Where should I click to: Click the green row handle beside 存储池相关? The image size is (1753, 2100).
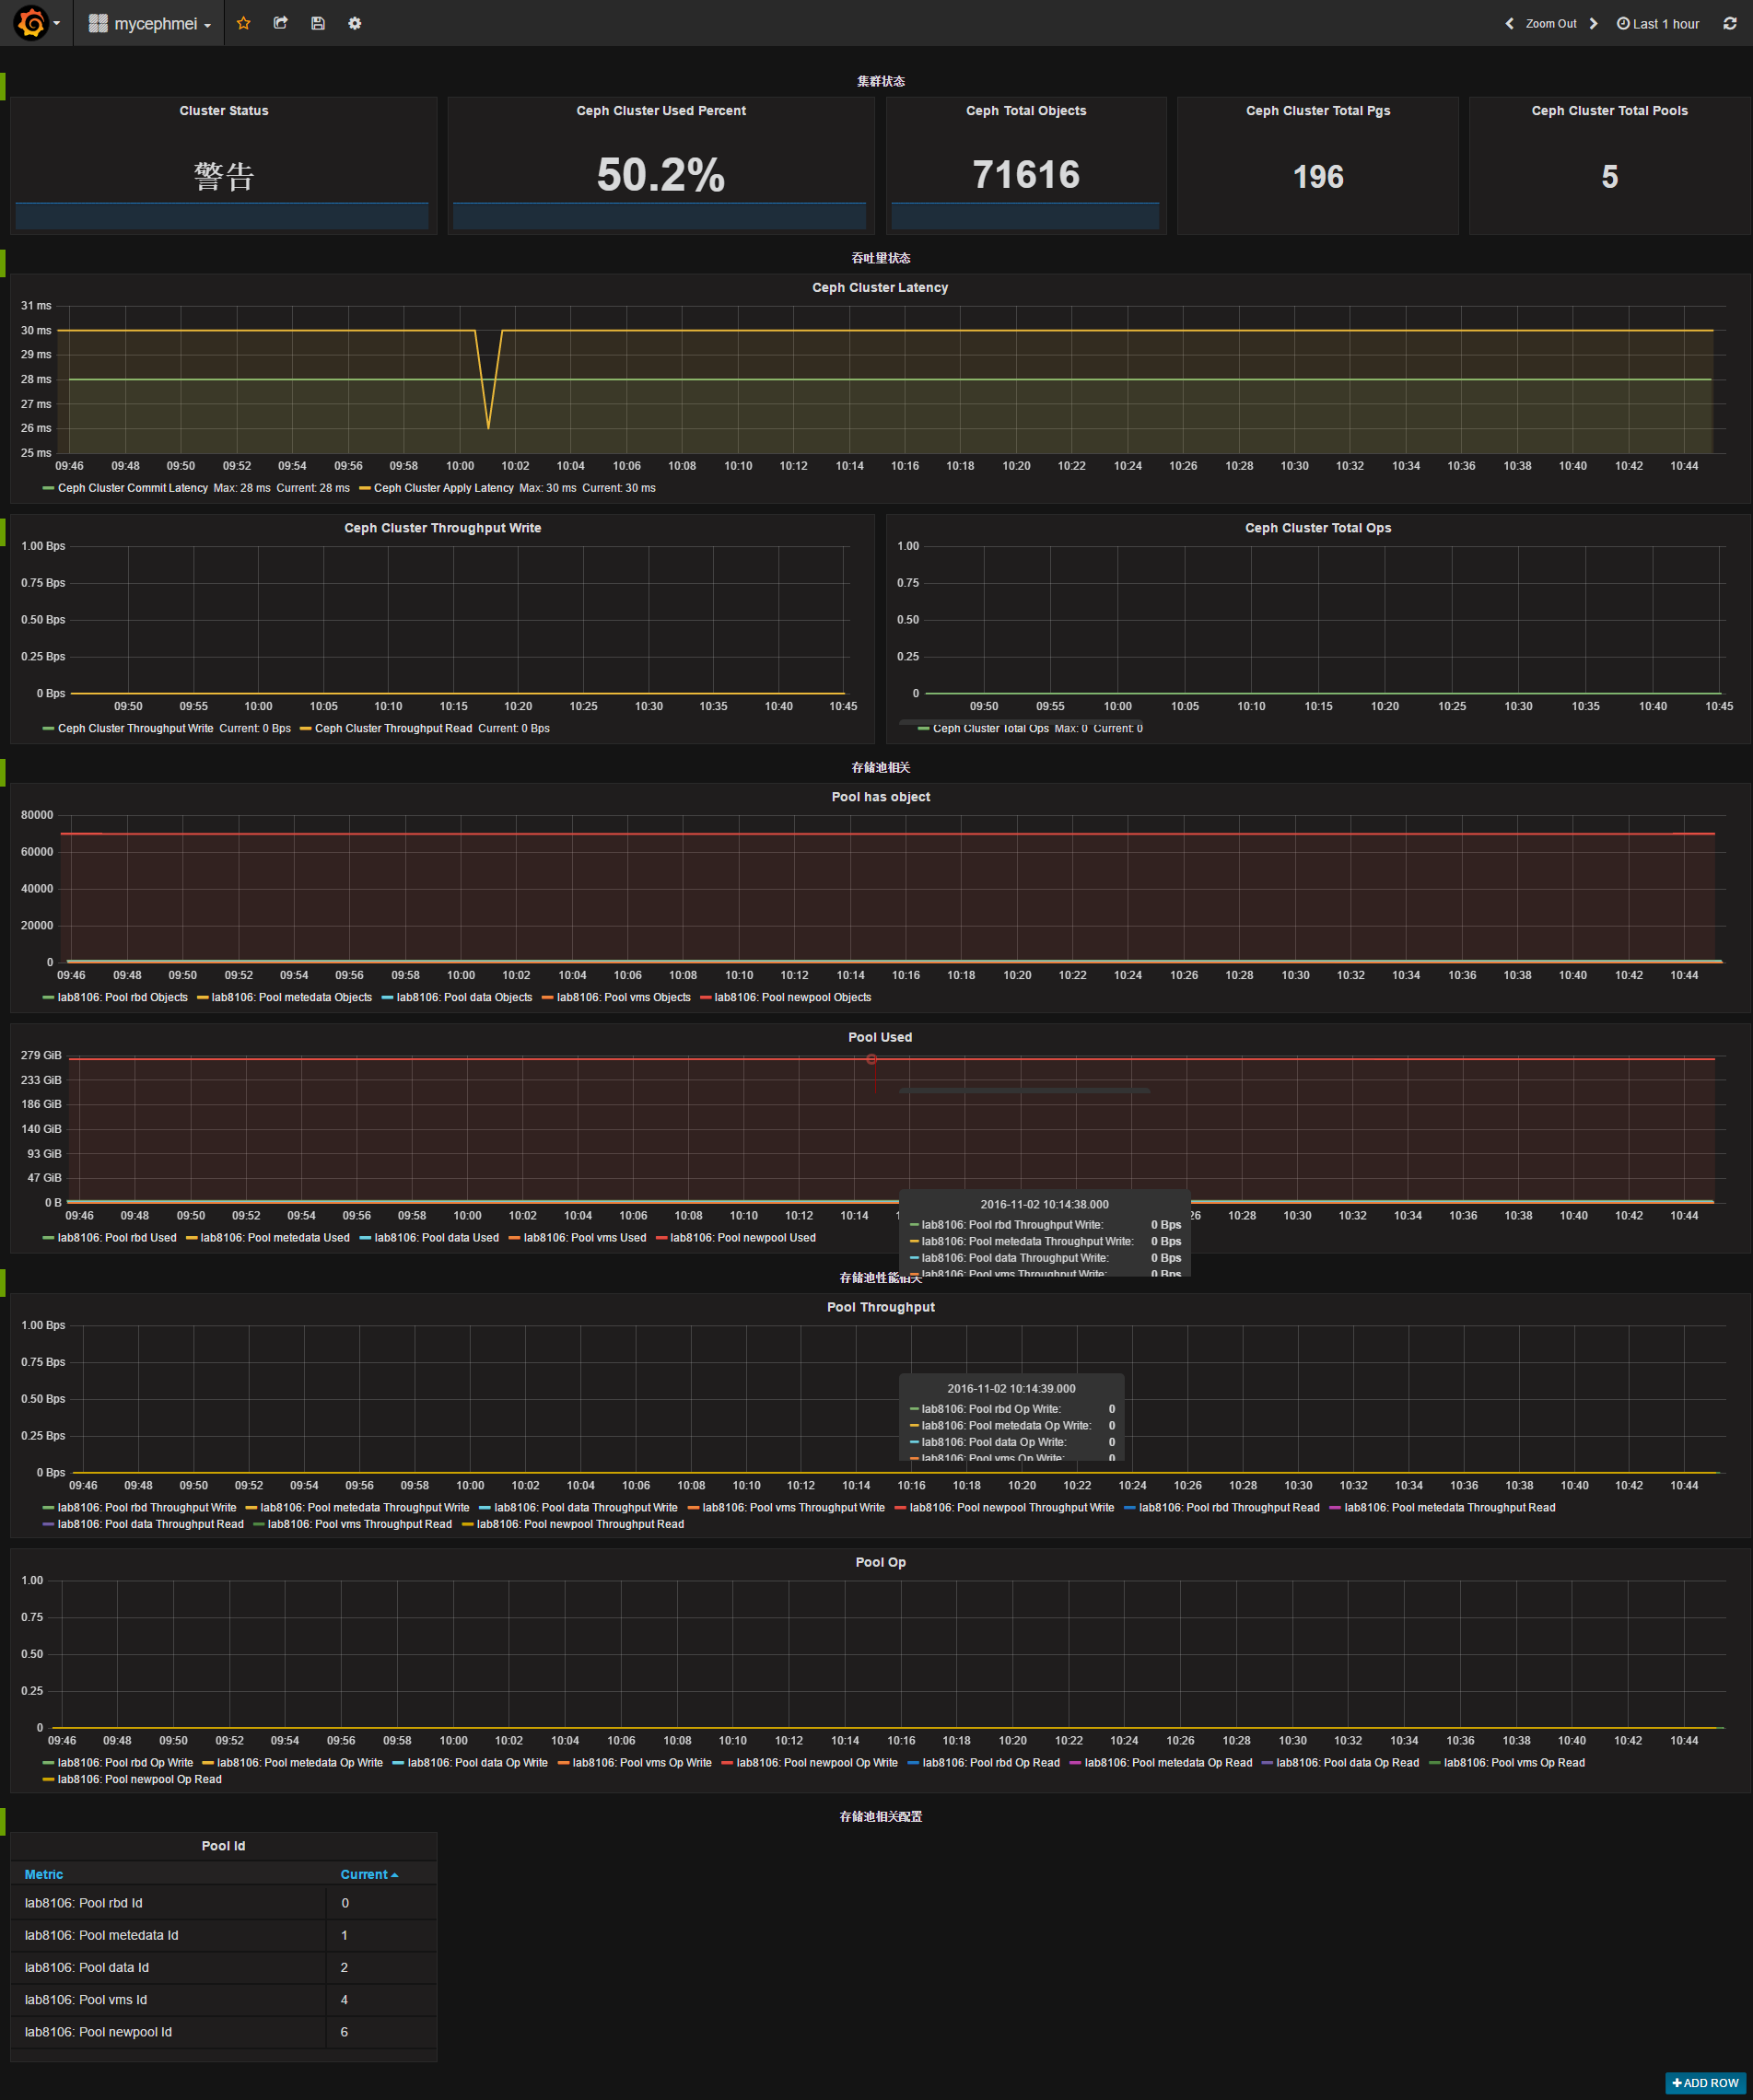coord(3,772)
